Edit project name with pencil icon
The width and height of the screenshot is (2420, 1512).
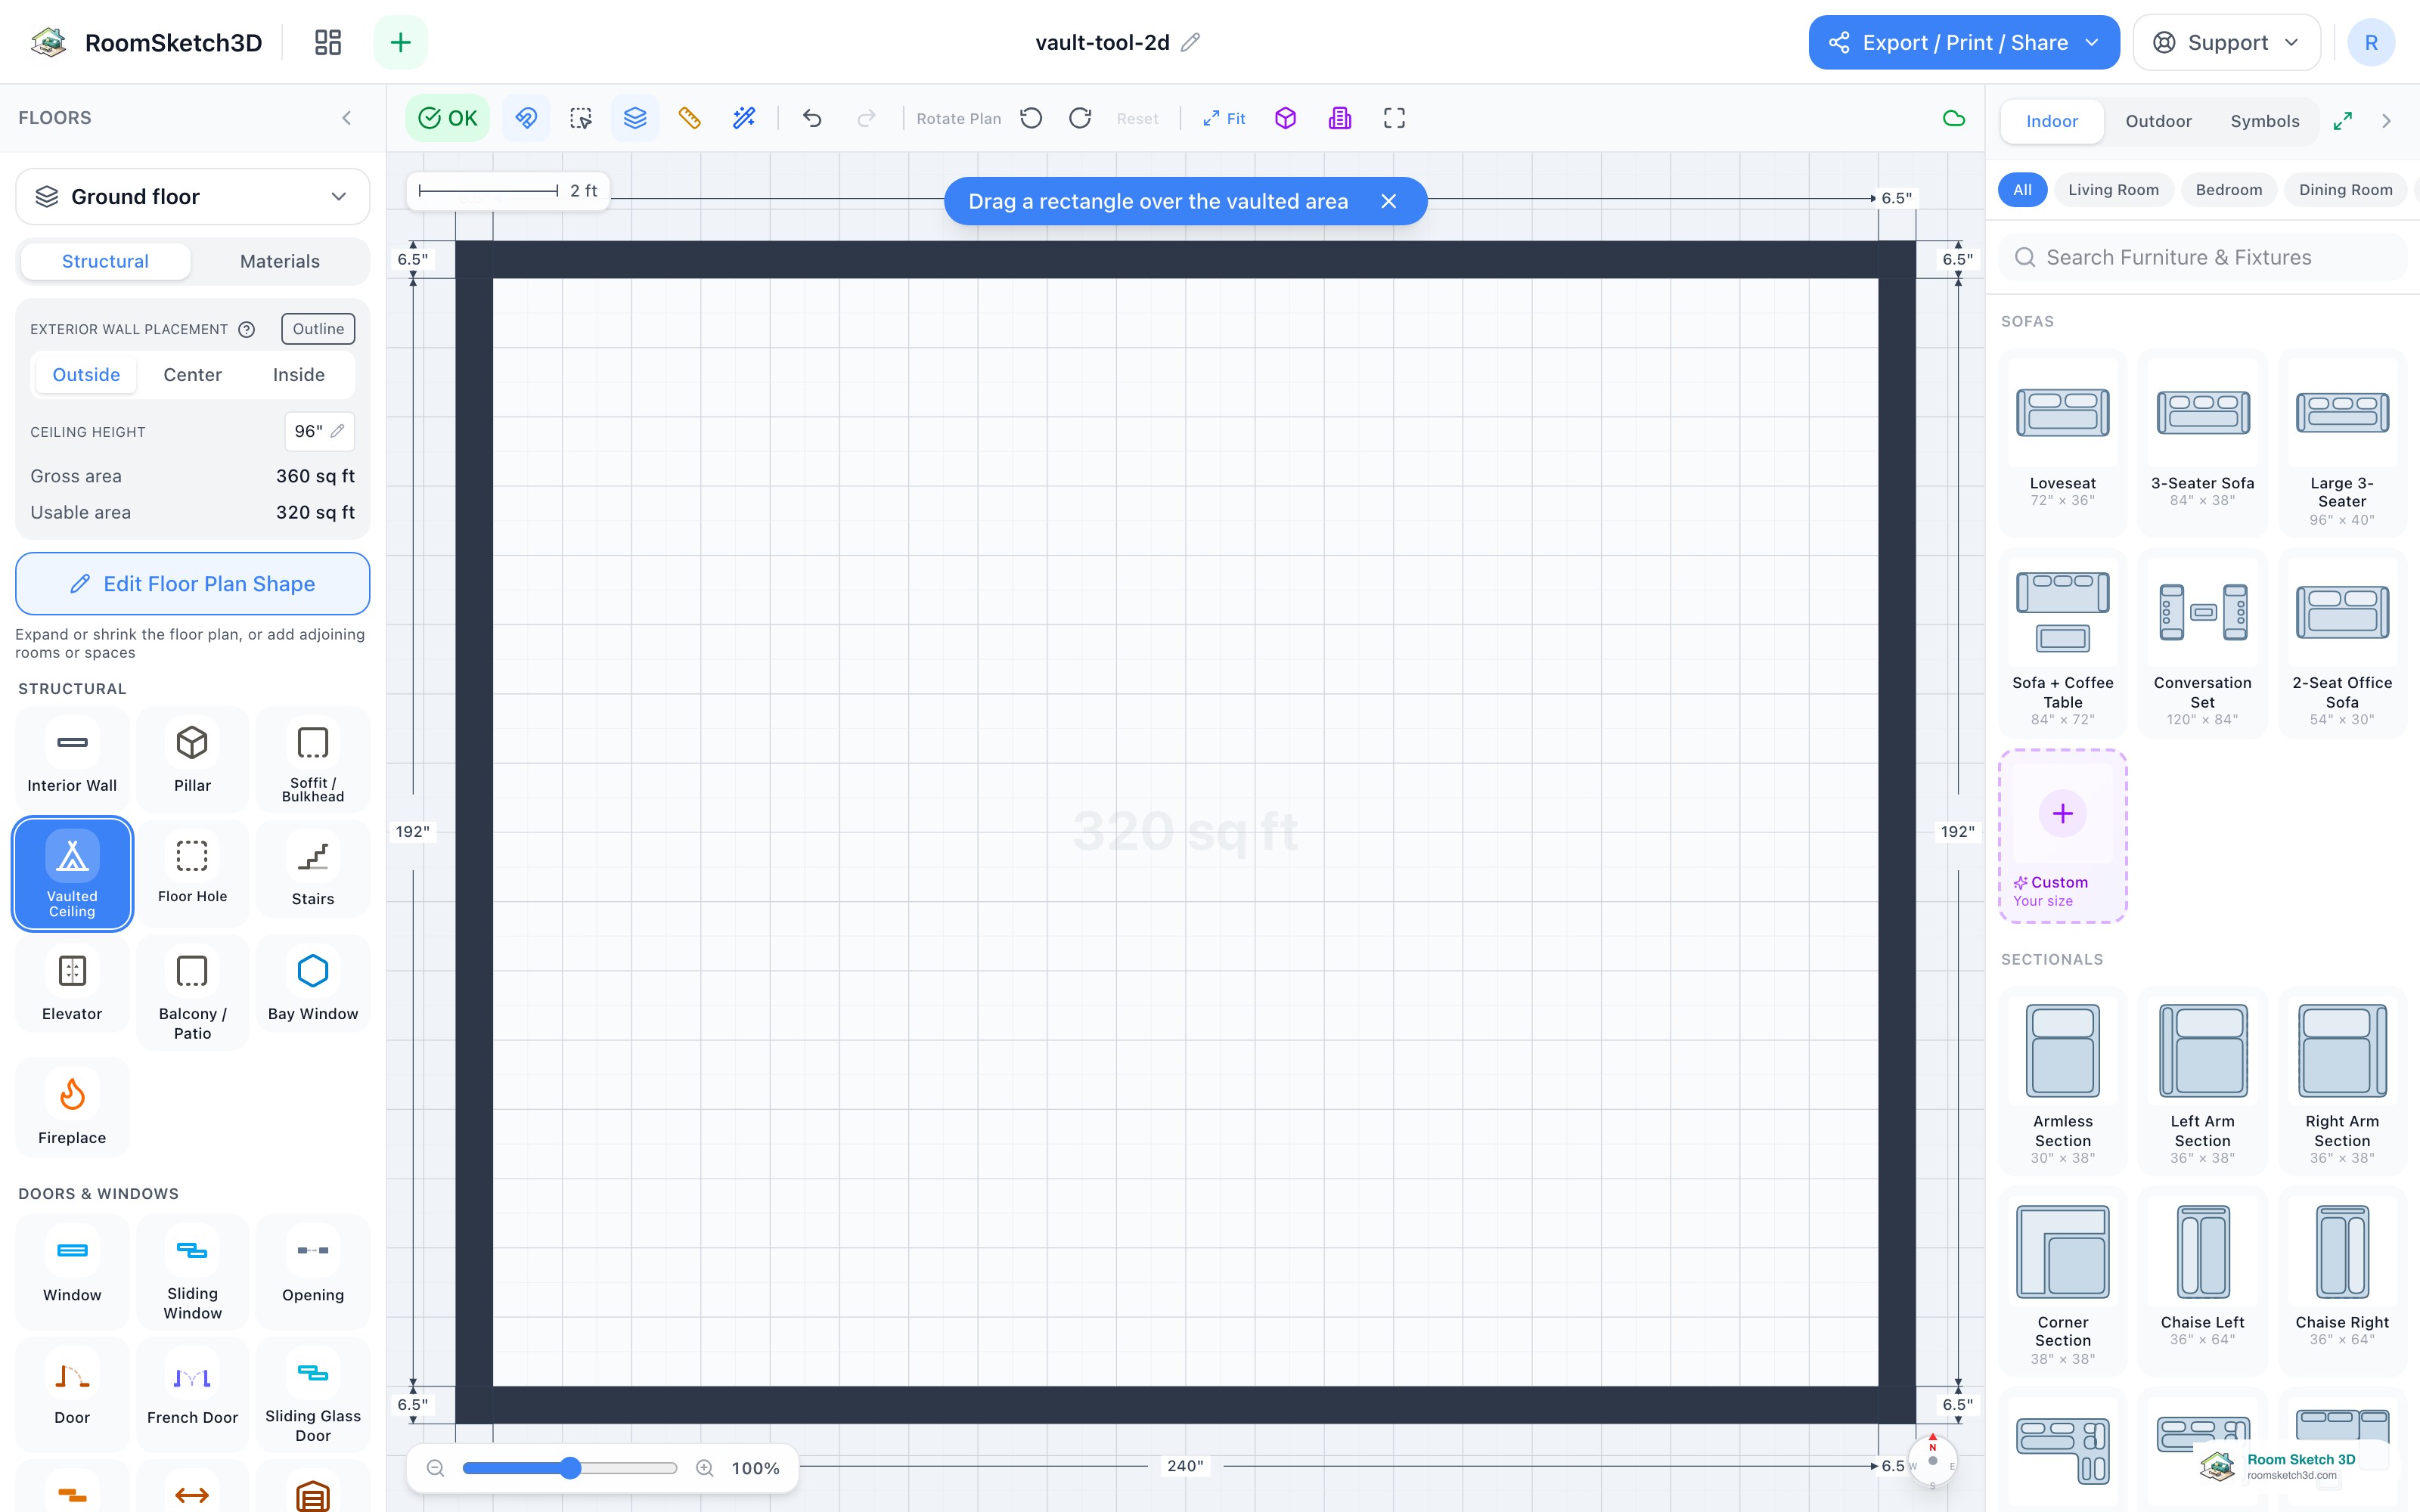pyautogui.click(x=1190, y=42)
